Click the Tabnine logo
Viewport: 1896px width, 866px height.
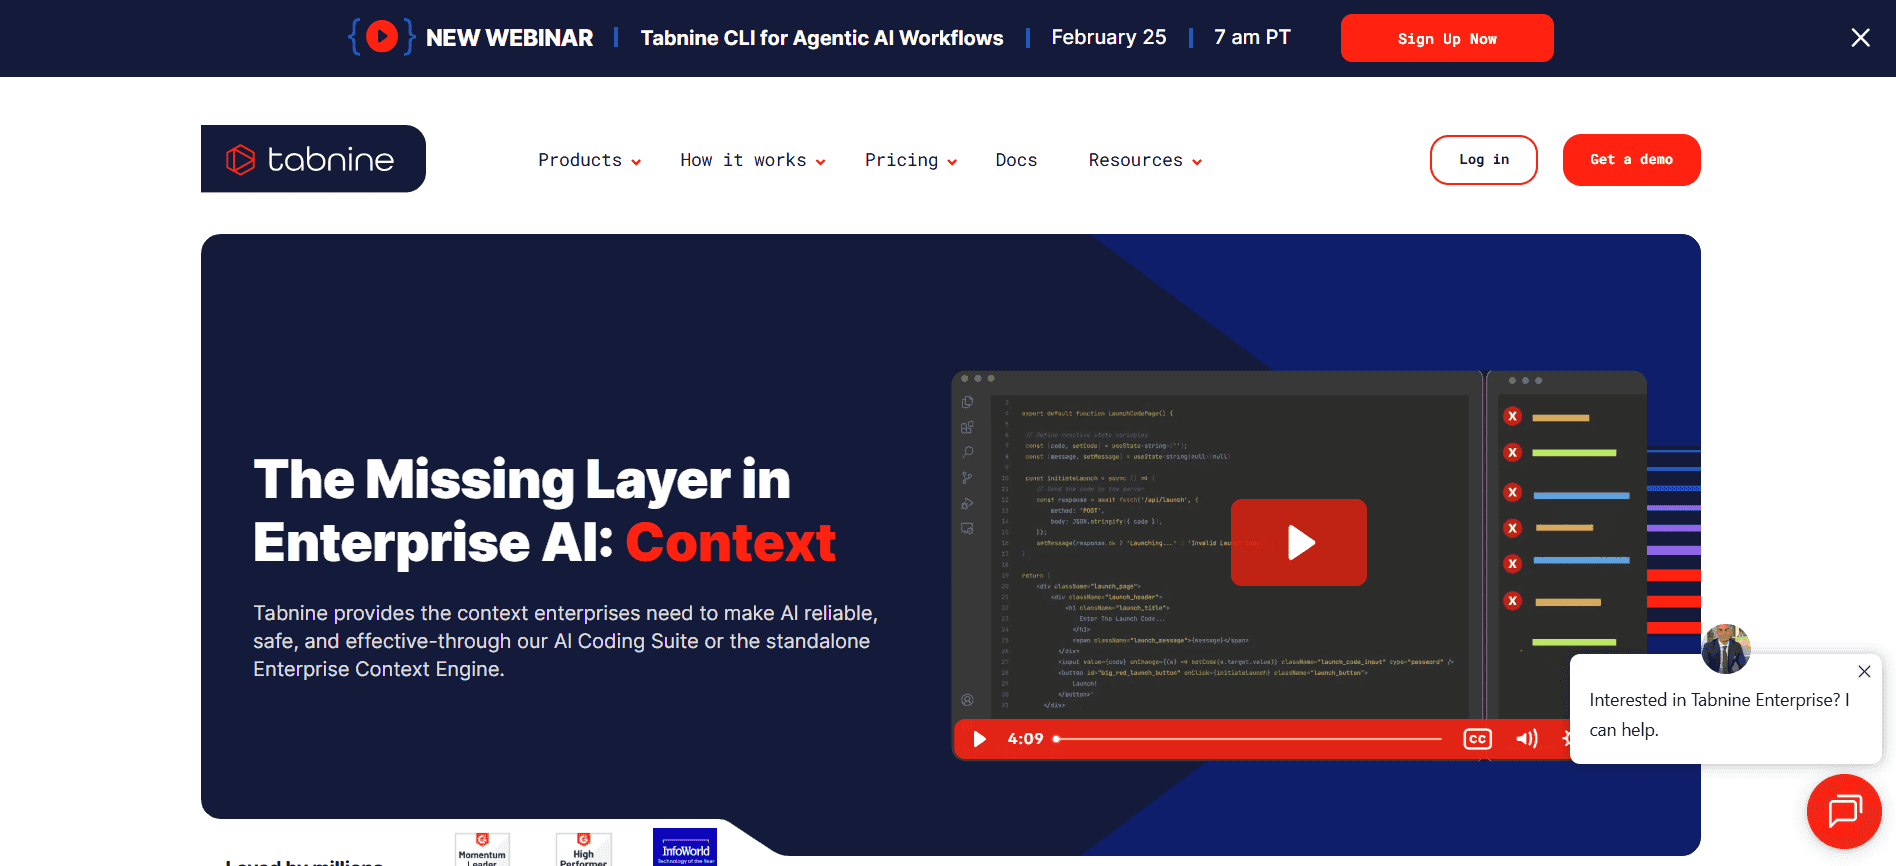pyautogui.click(x=312, y=159)
